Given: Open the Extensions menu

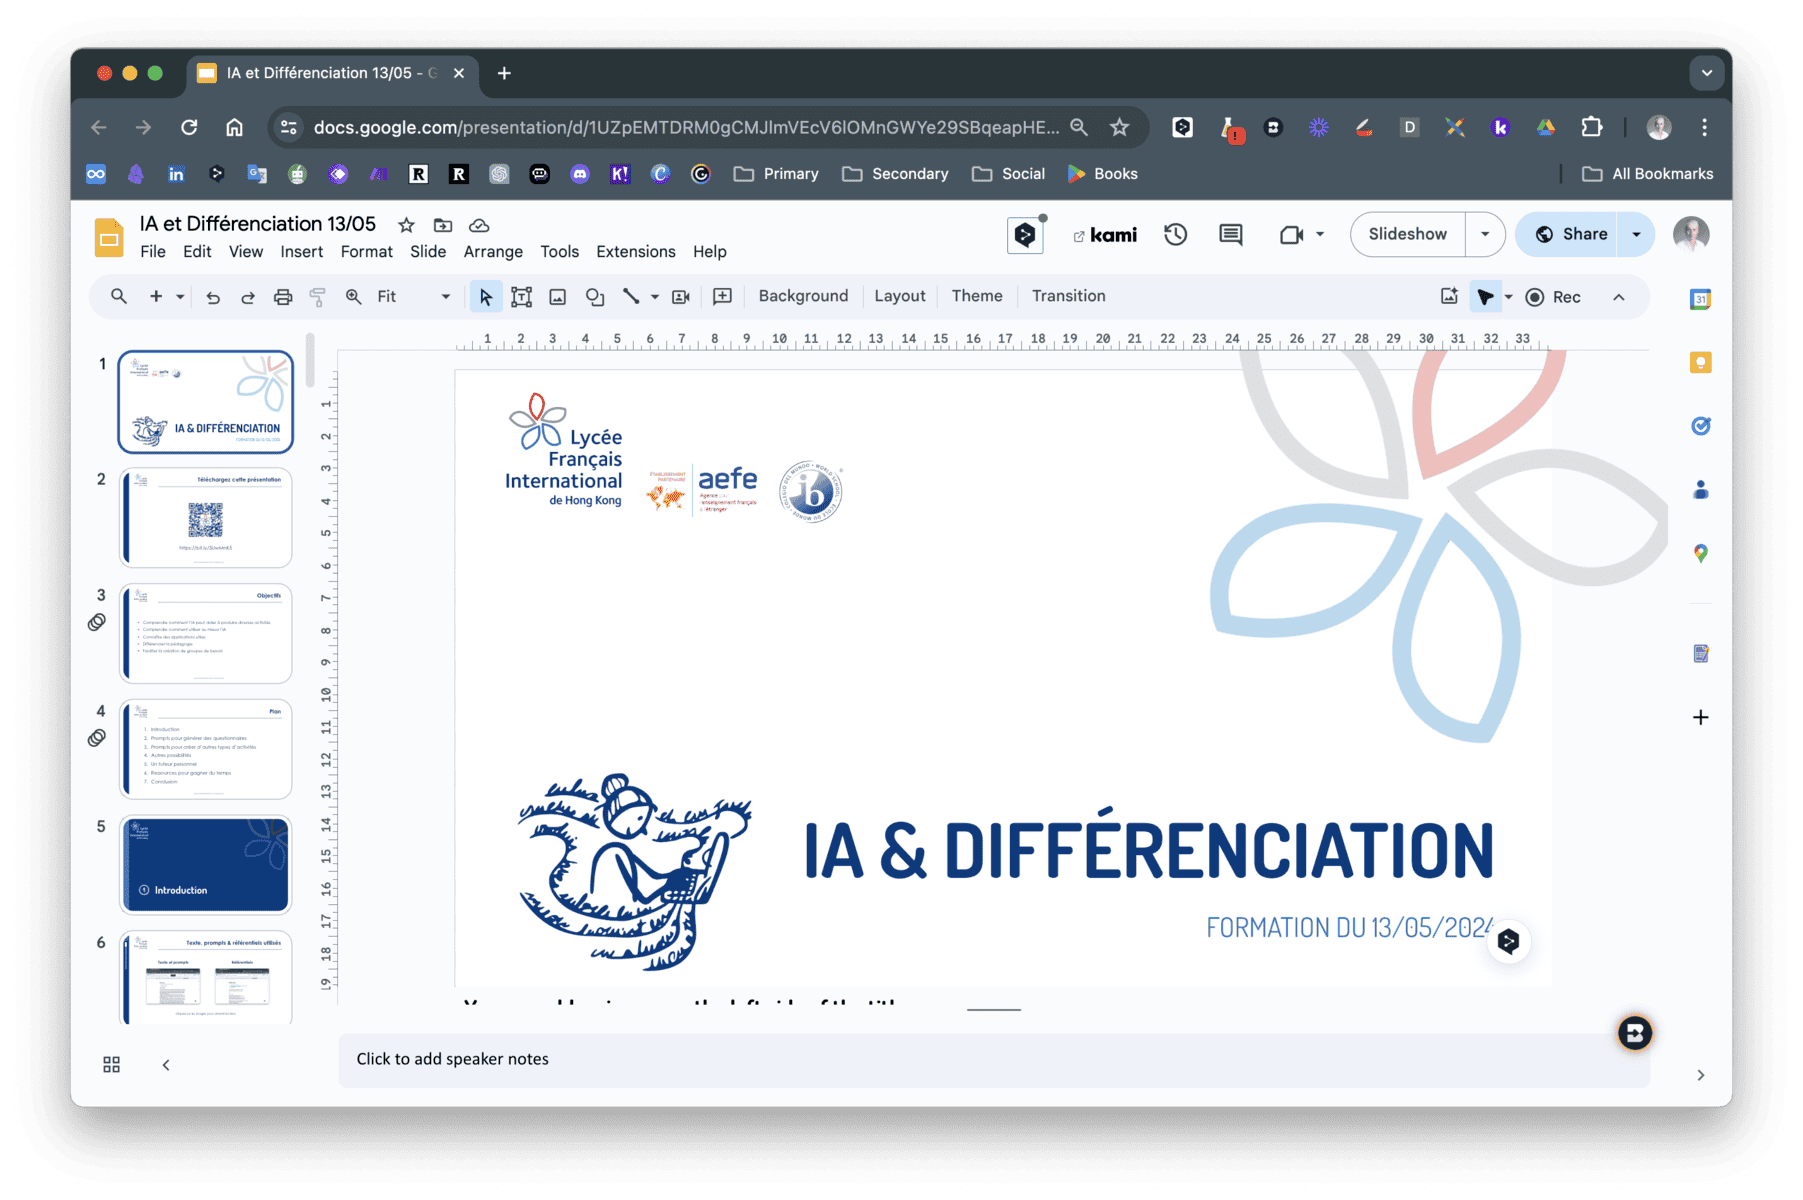Looking at the screenshot, I should (x=635, y=252).
